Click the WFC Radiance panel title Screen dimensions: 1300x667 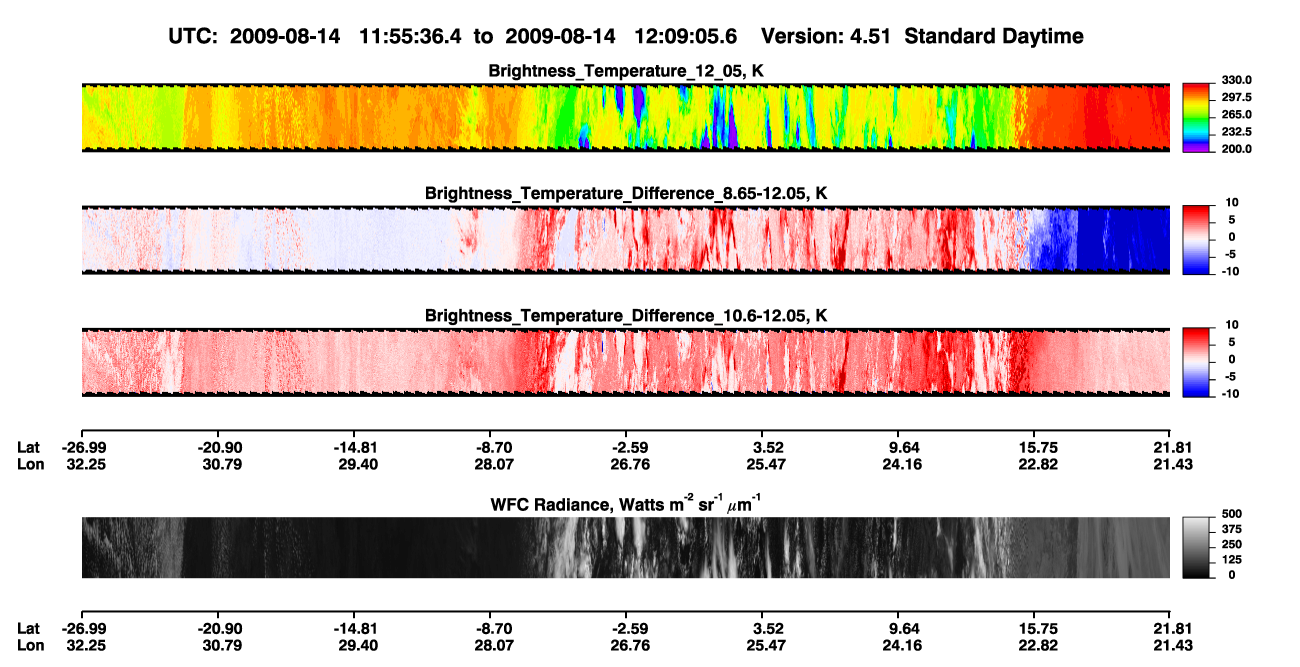[x=626, y=504]
